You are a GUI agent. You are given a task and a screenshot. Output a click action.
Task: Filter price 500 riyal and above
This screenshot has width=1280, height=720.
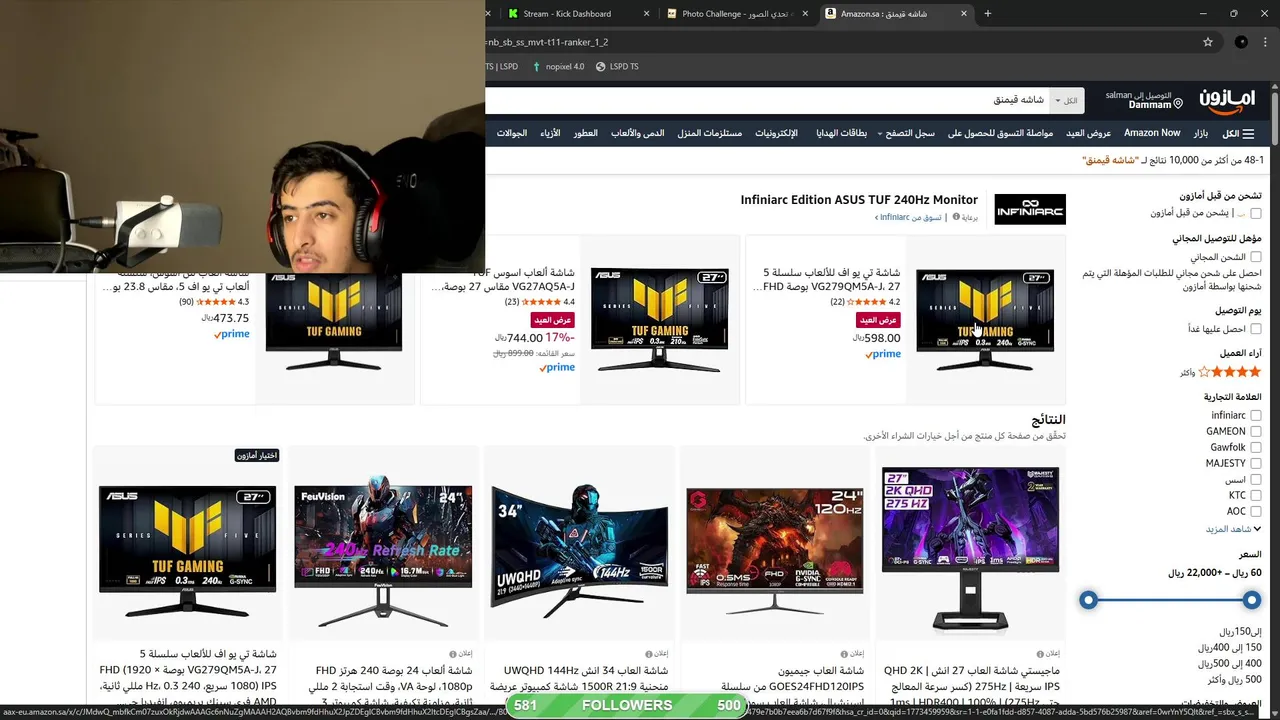(1234, 680)
